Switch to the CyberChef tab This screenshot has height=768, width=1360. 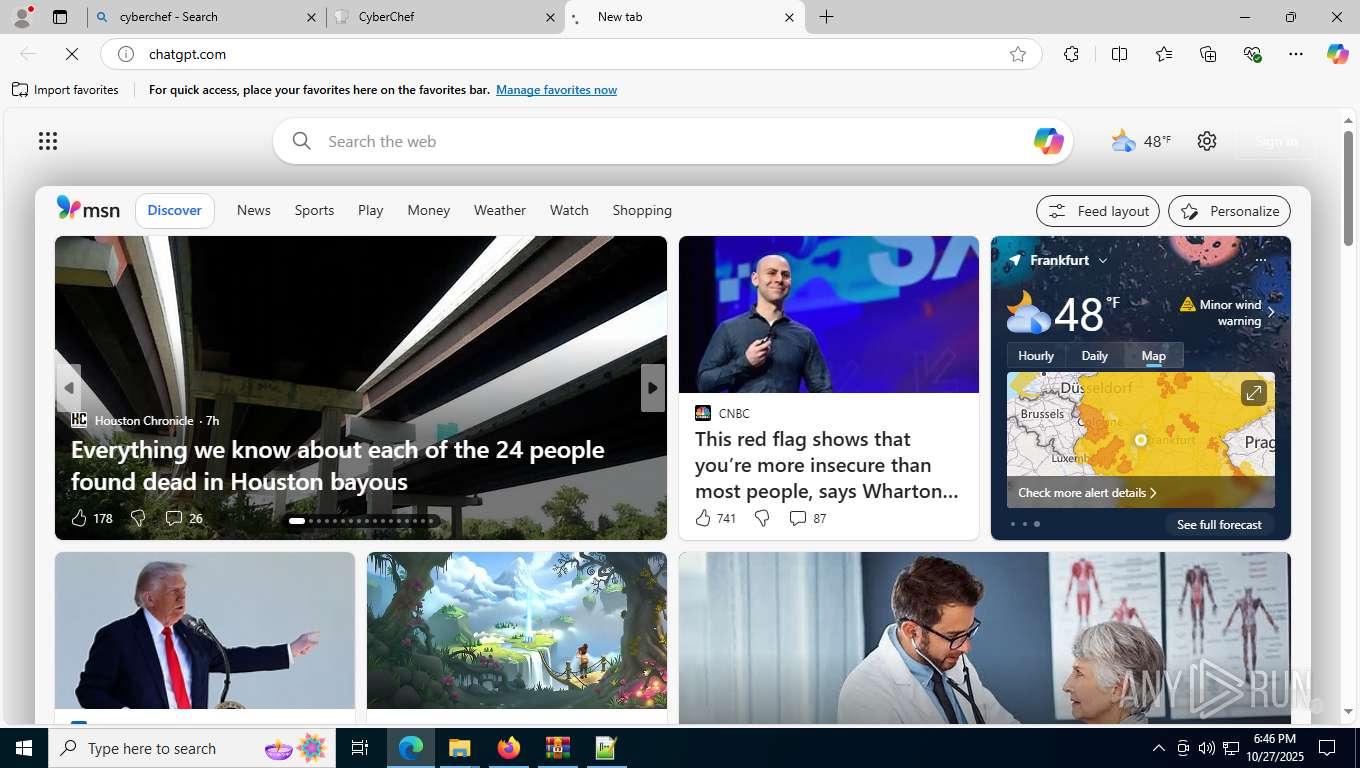[446, 17]
